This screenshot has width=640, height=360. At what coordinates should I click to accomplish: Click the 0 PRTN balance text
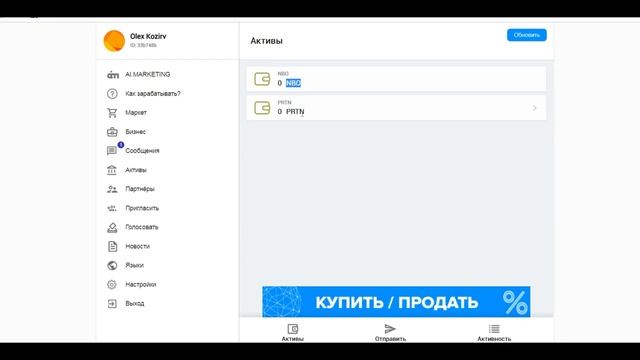pyautogui.click(x=291, y=112)
